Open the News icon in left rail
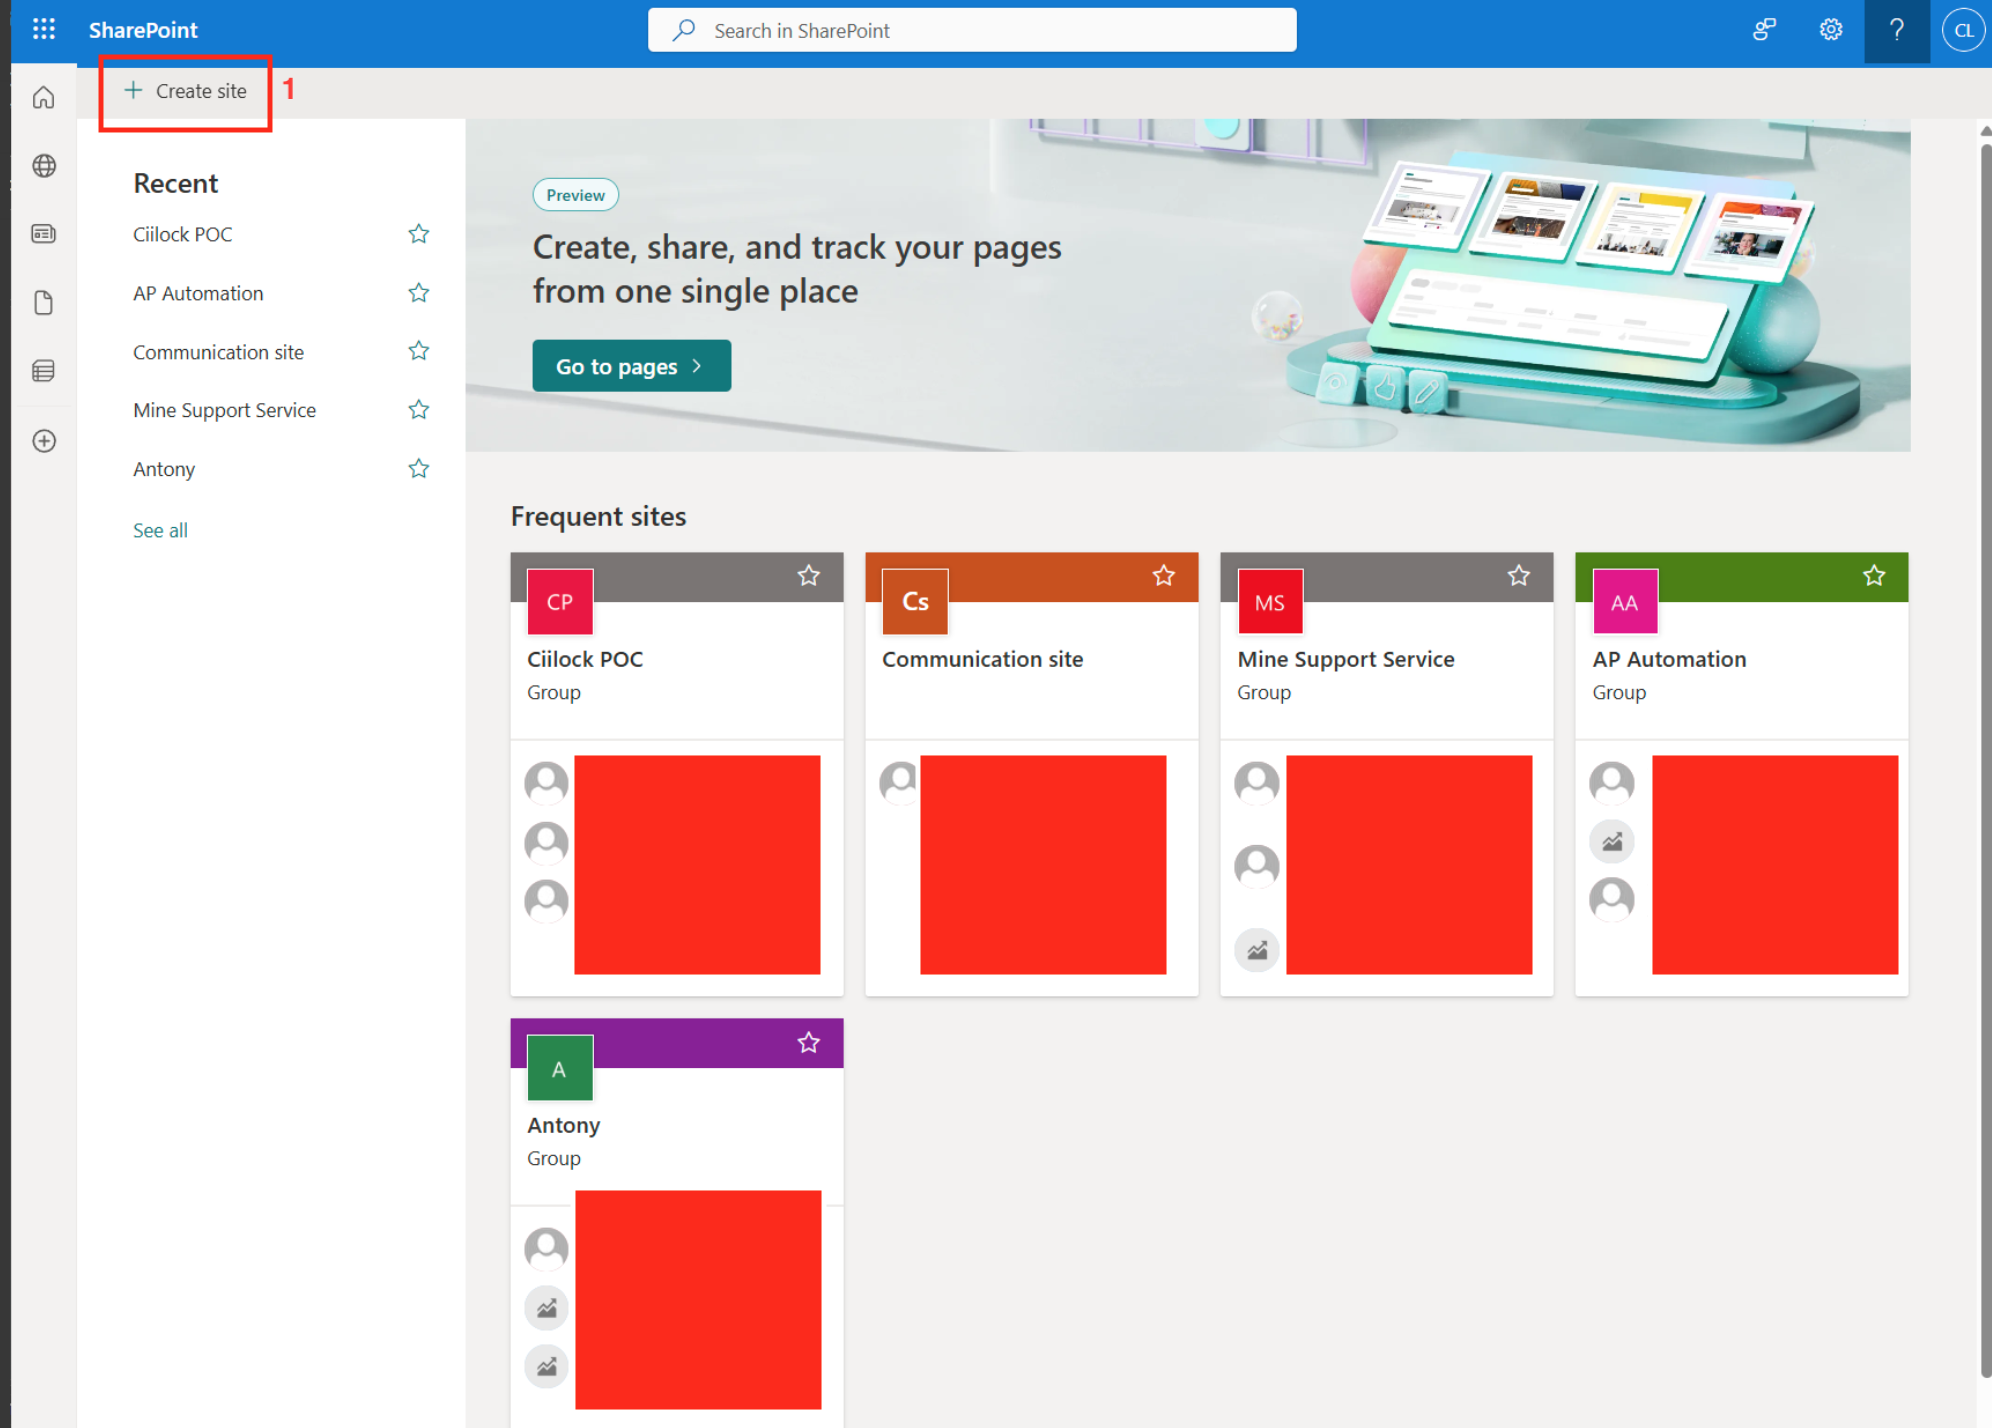 (44, 234)
